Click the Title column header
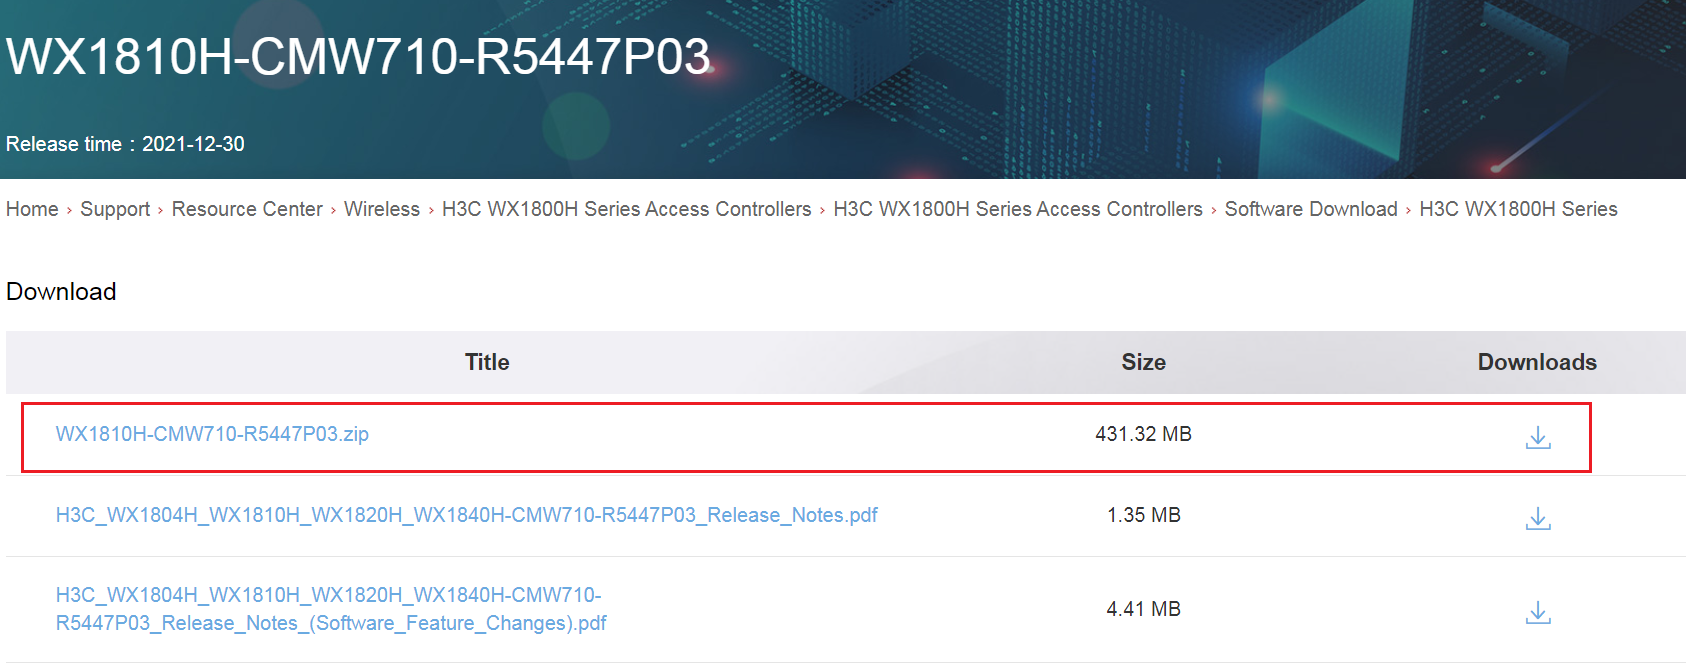The image size is (1686, 669). click(x=487, y=362)
